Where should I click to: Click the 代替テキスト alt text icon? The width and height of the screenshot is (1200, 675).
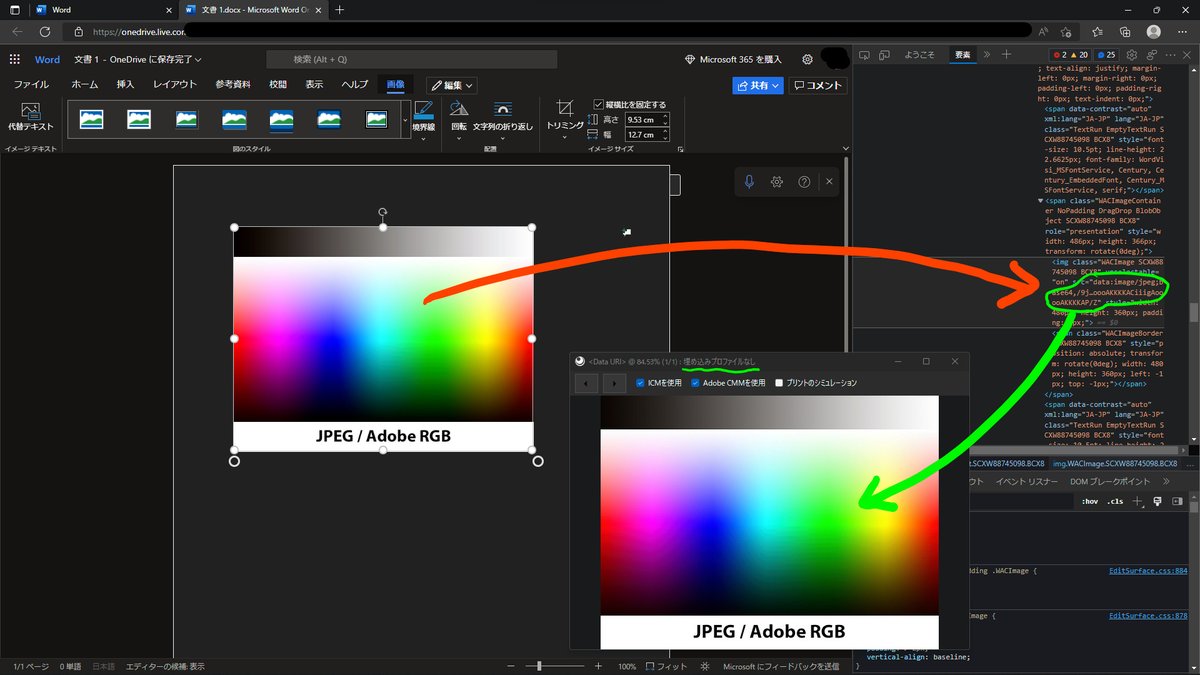(x=30, y=111)
